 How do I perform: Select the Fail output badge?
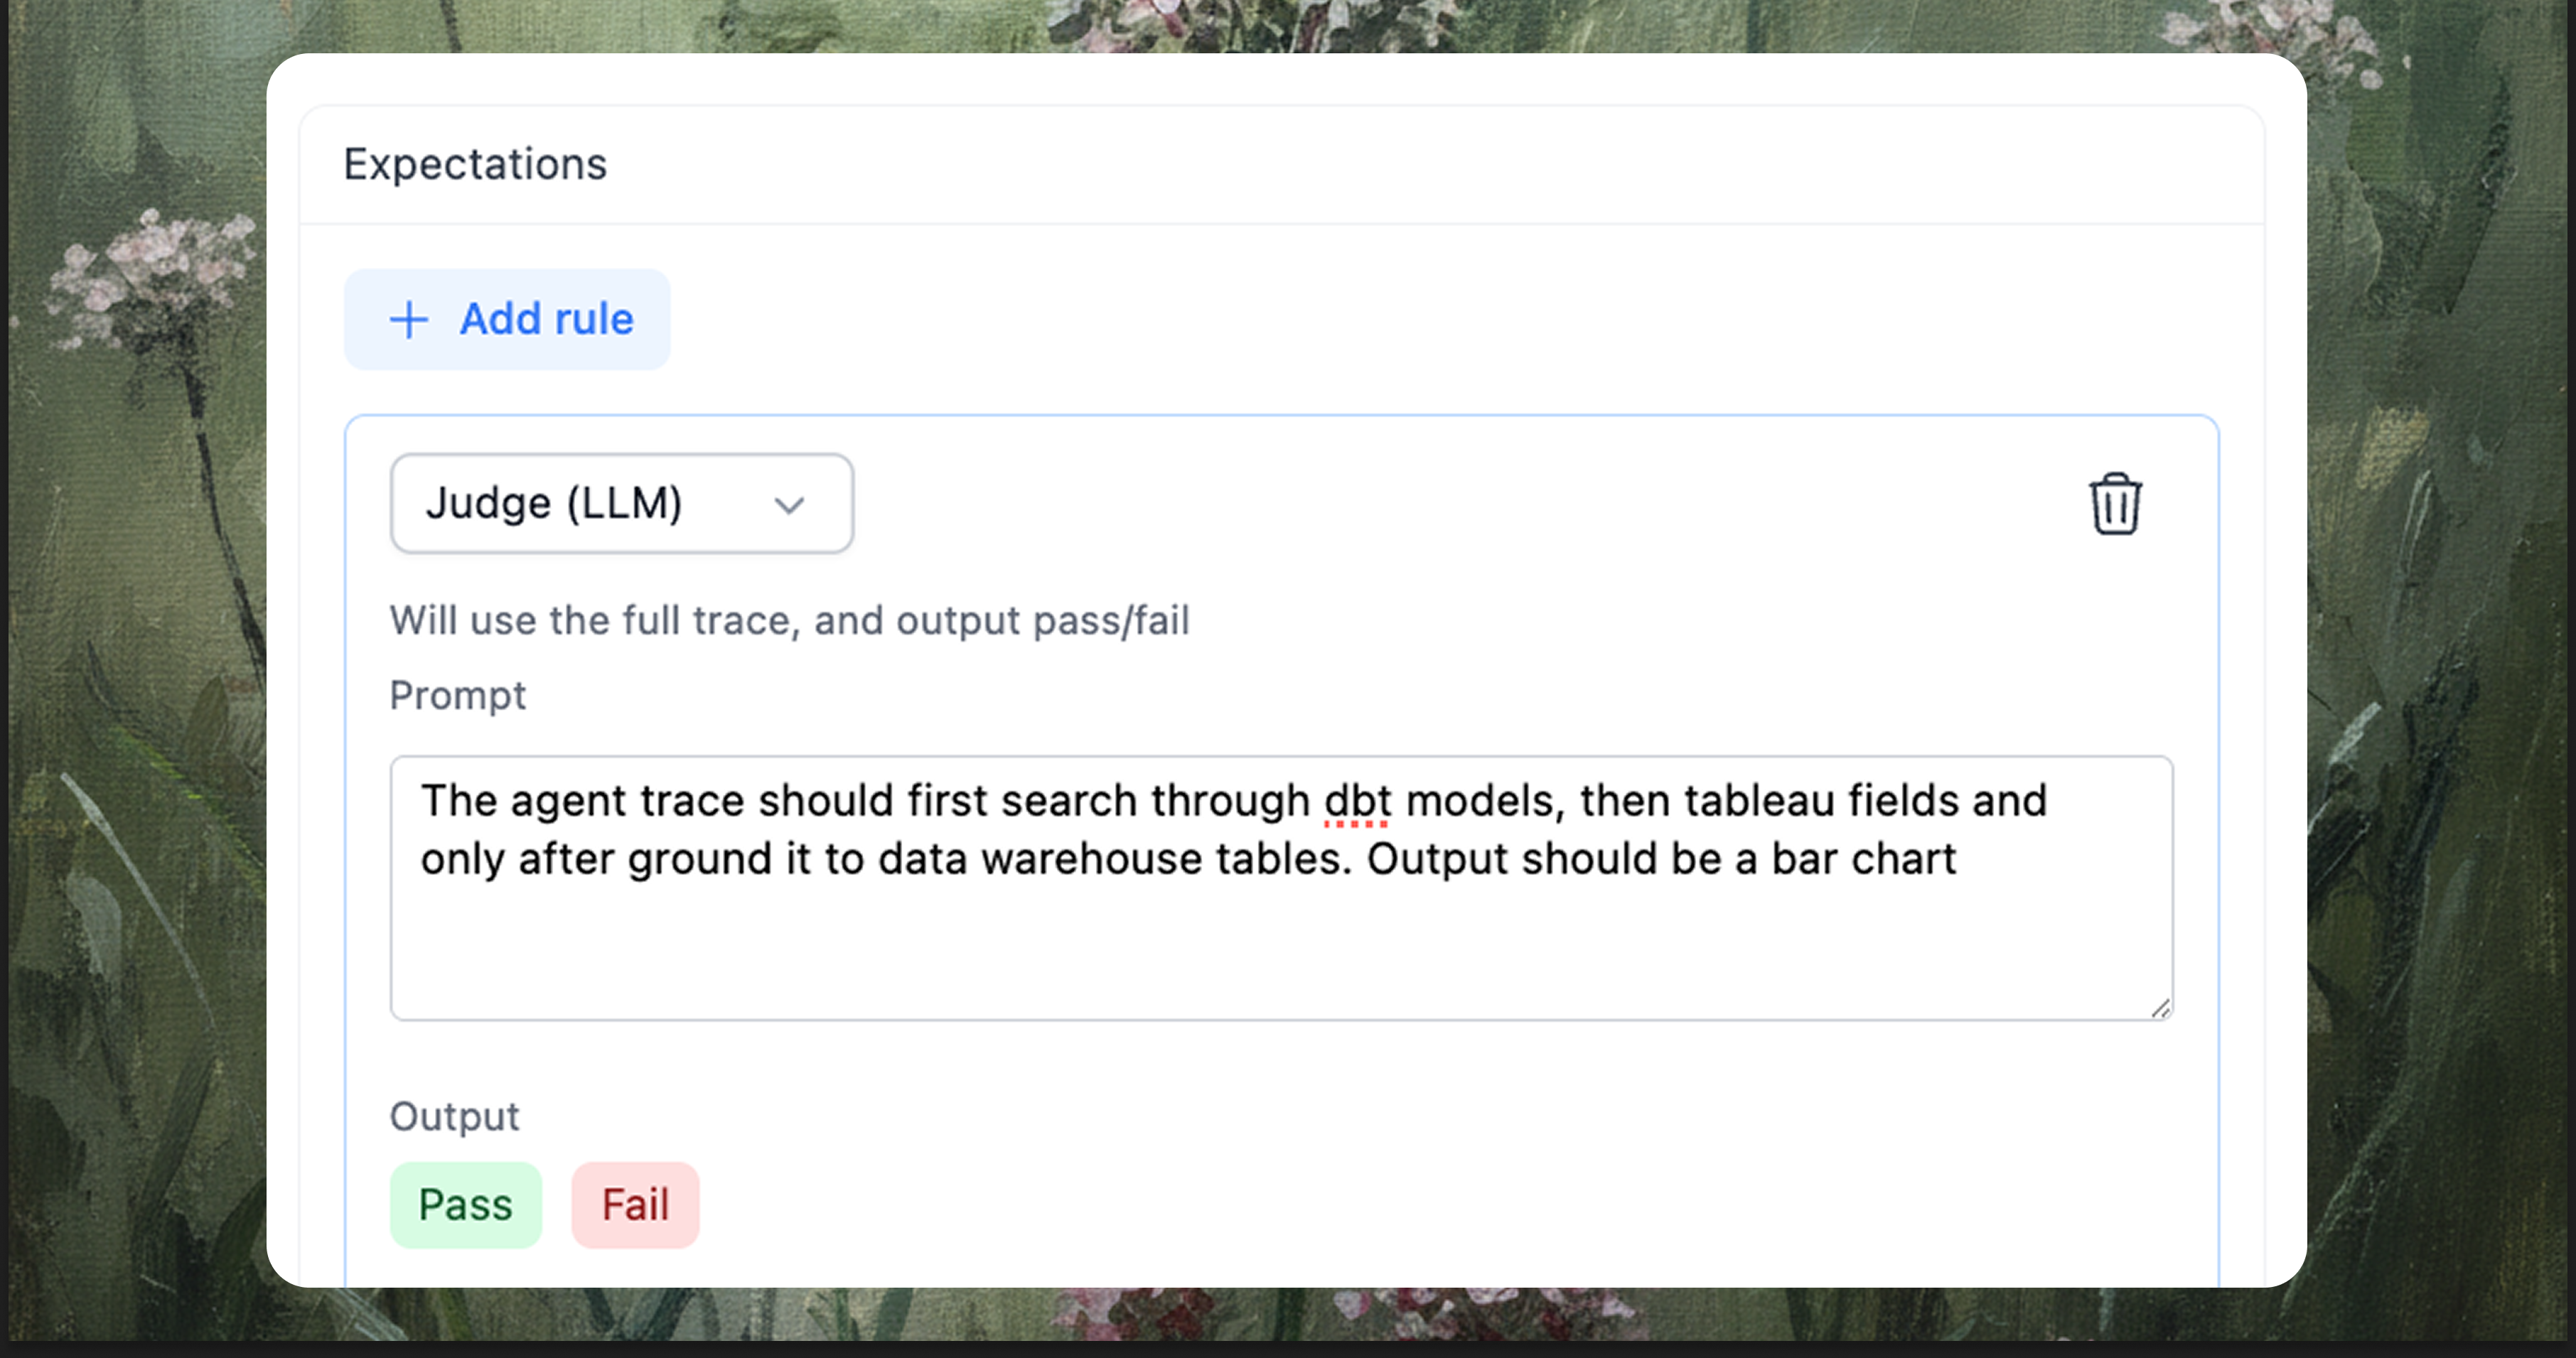635,1205
